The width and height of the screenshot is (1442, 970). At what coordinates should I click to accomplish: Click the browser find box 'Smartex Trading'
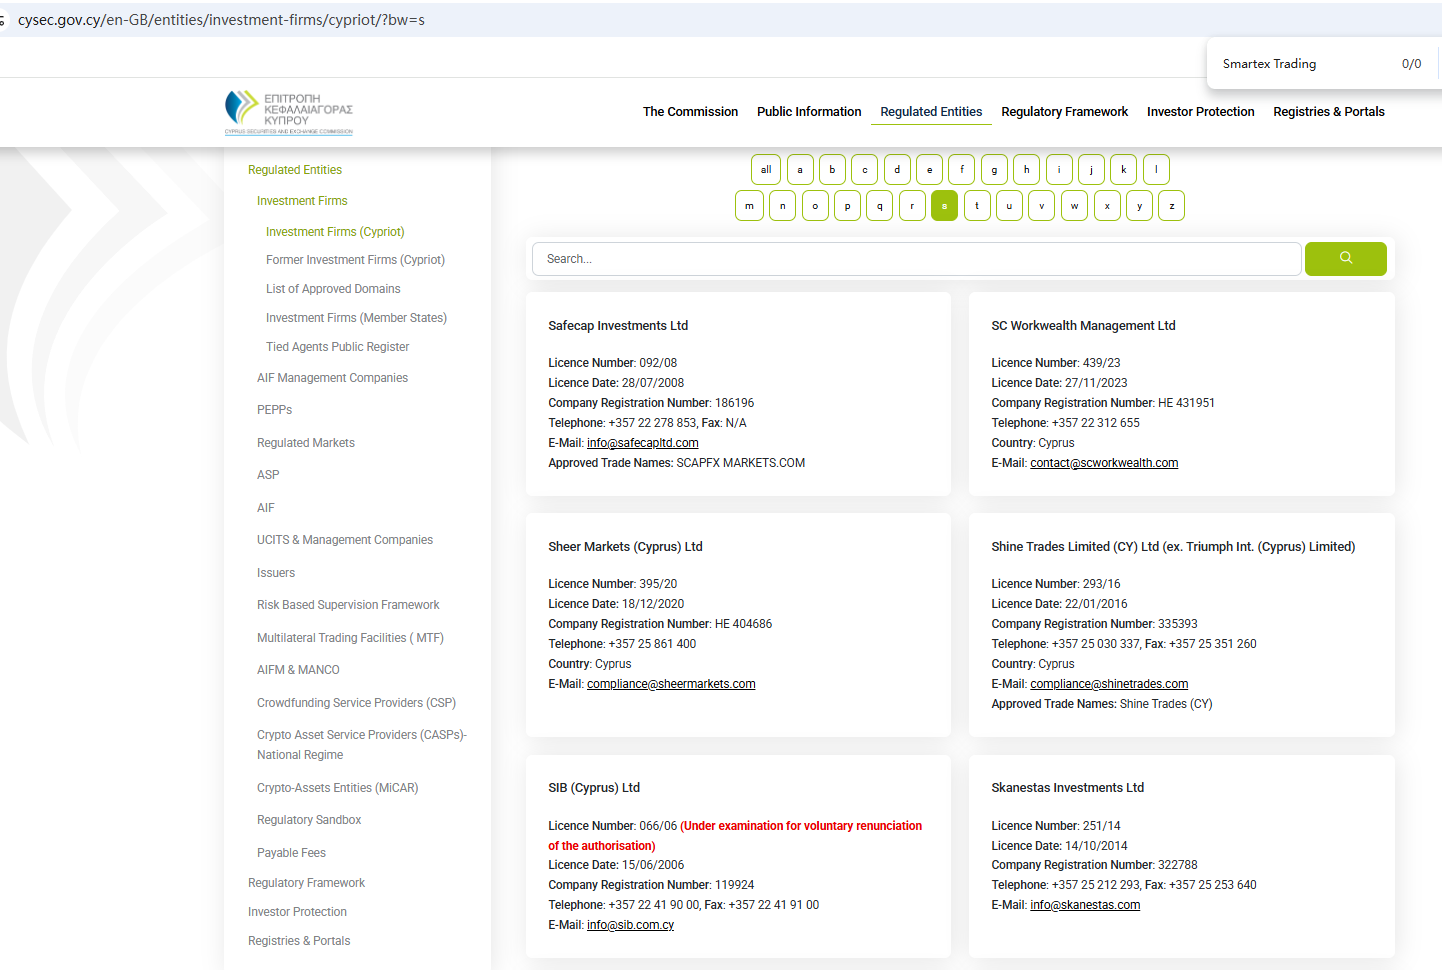(1300, 64)
